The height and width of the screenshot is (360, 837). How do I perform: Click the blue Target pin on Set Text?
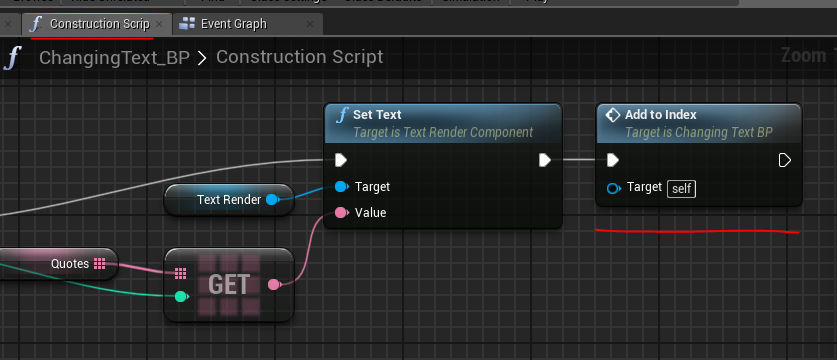(x=341, y=186)
